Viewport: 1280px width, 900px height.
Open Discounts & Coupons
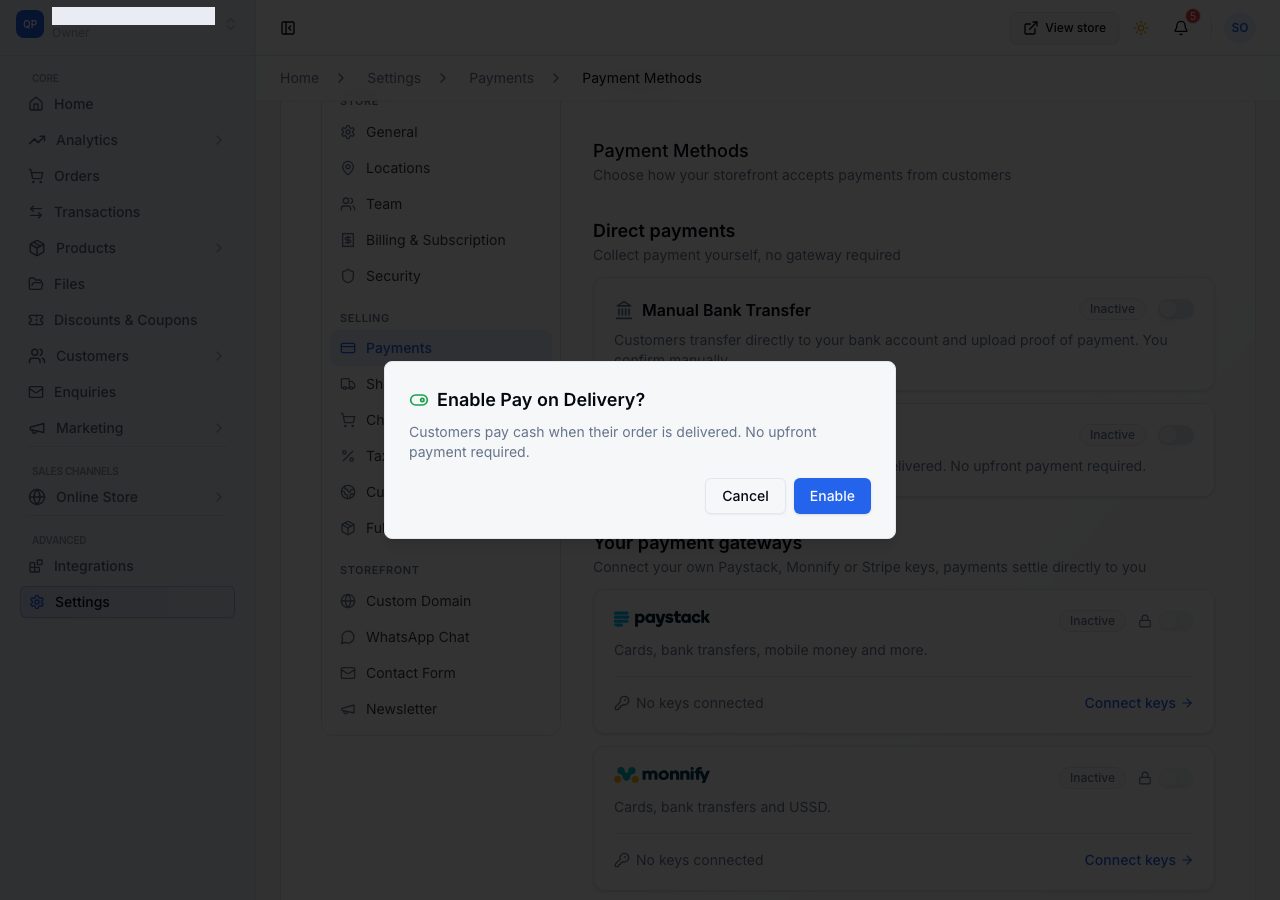(127, 320)
